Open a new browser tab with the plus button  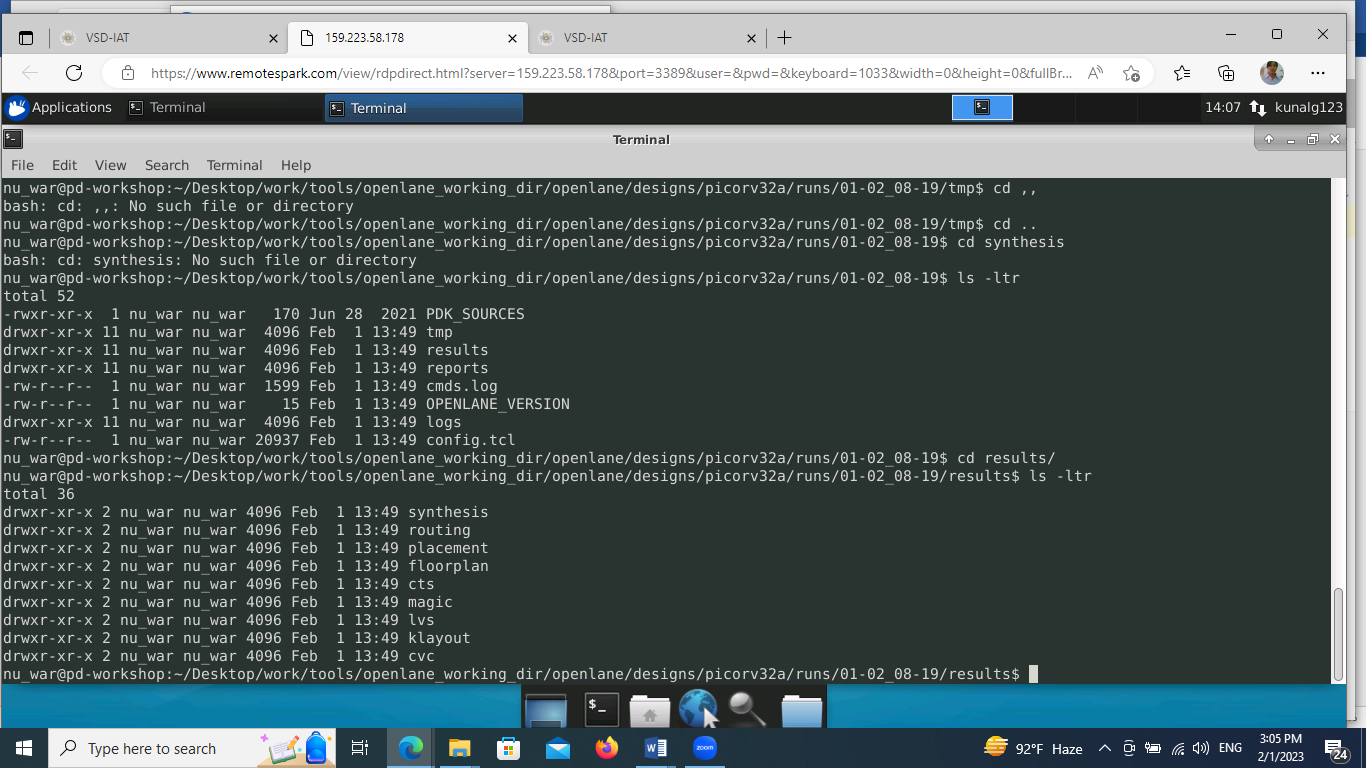(784, 37)
